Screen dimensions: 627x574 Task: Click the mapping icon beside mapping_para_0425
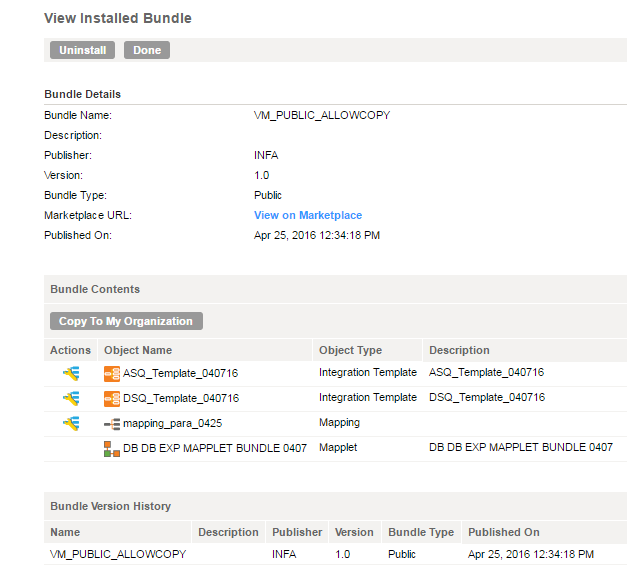pyautogui.click(x=112, y=424)
